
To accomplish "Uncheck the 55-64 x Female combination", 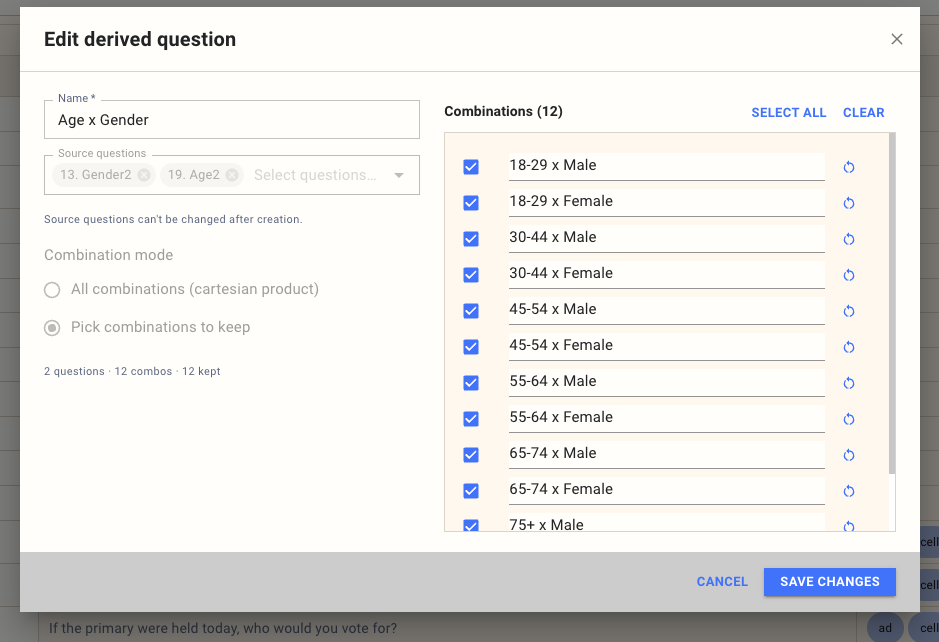I will pyautogui.click(x=471, y=418).
